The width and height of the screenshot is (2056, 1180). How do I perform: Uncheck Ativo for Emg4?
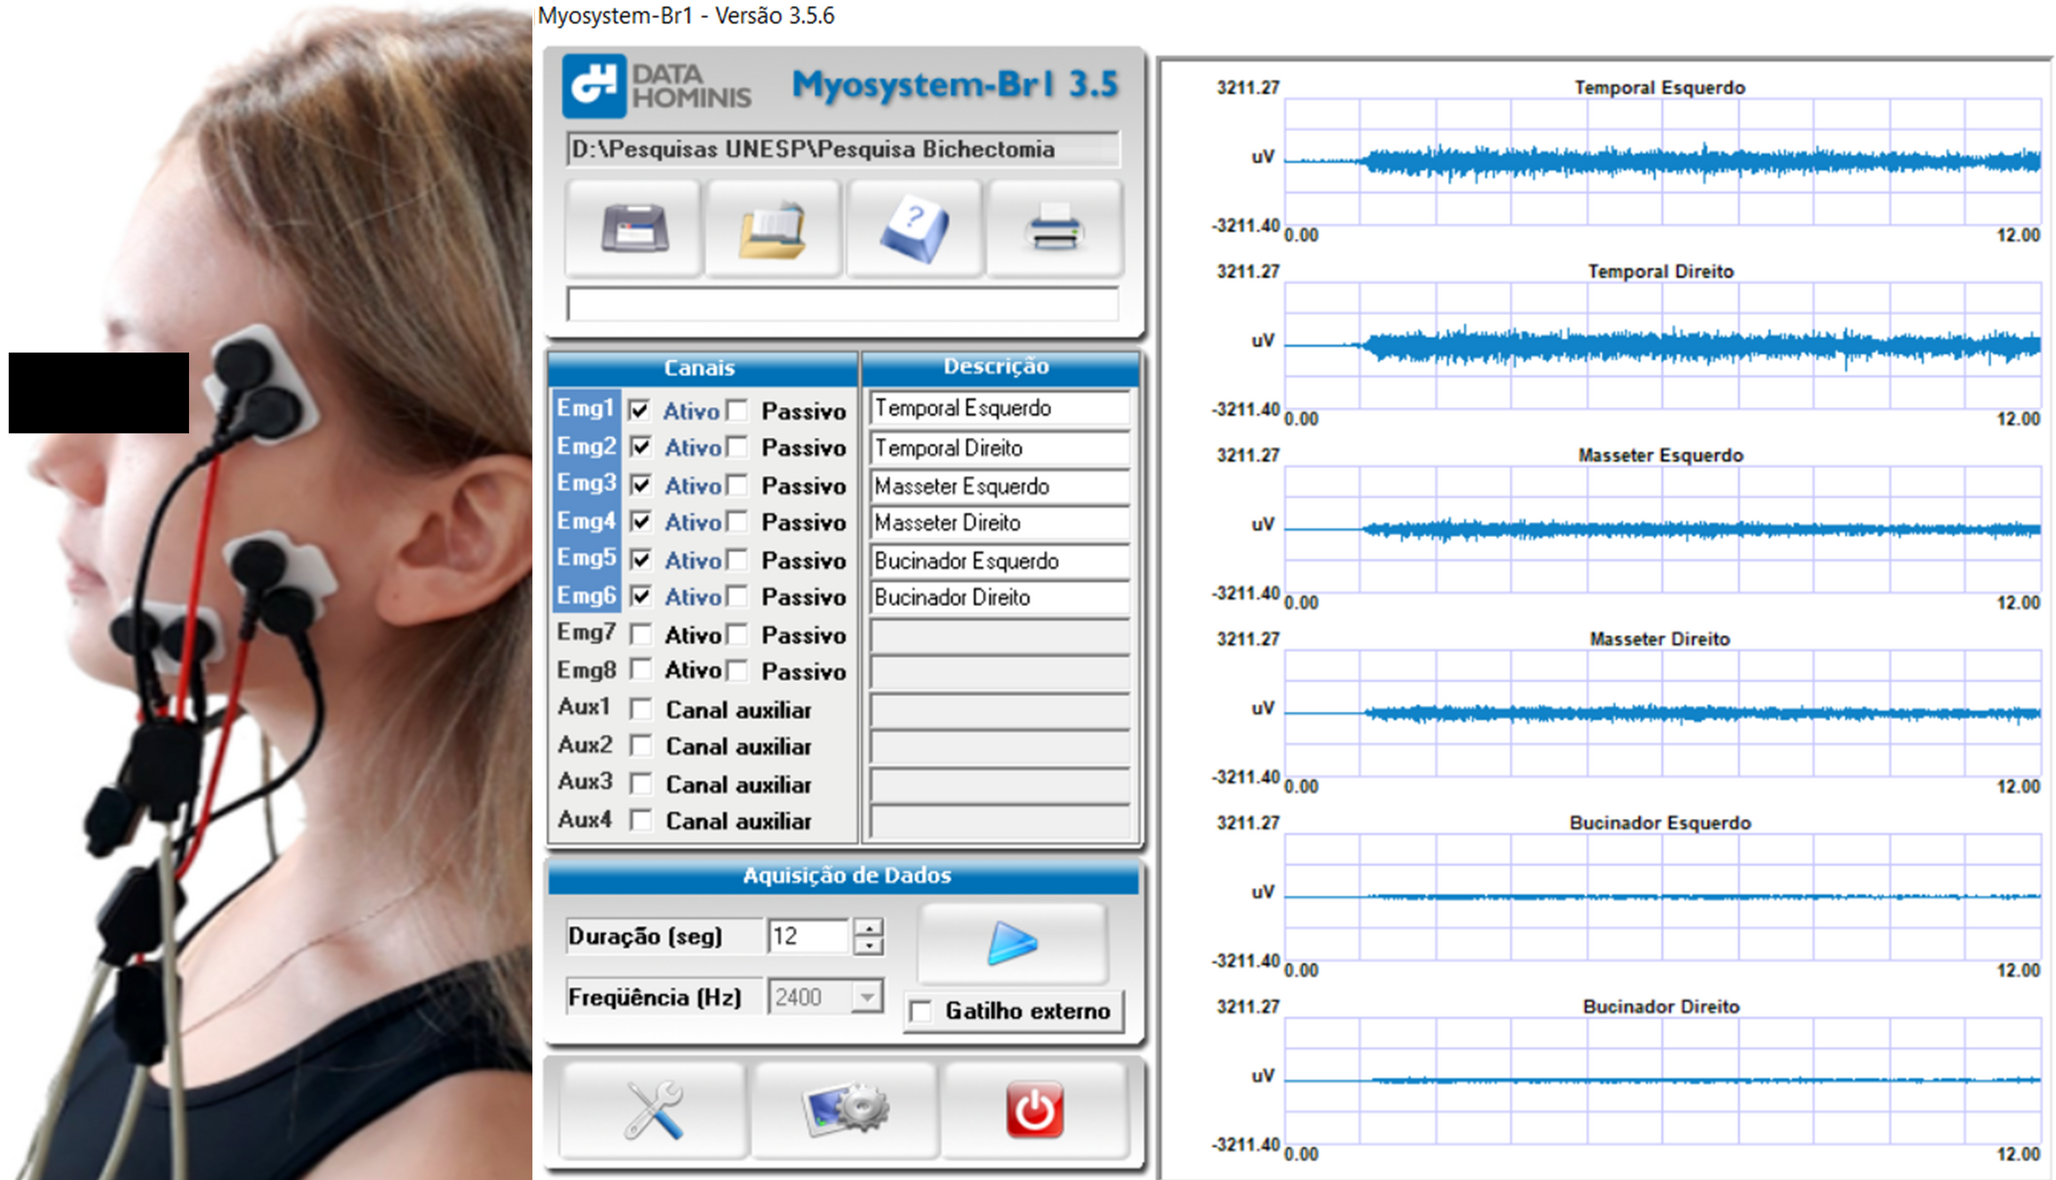[x=640, y=522]
